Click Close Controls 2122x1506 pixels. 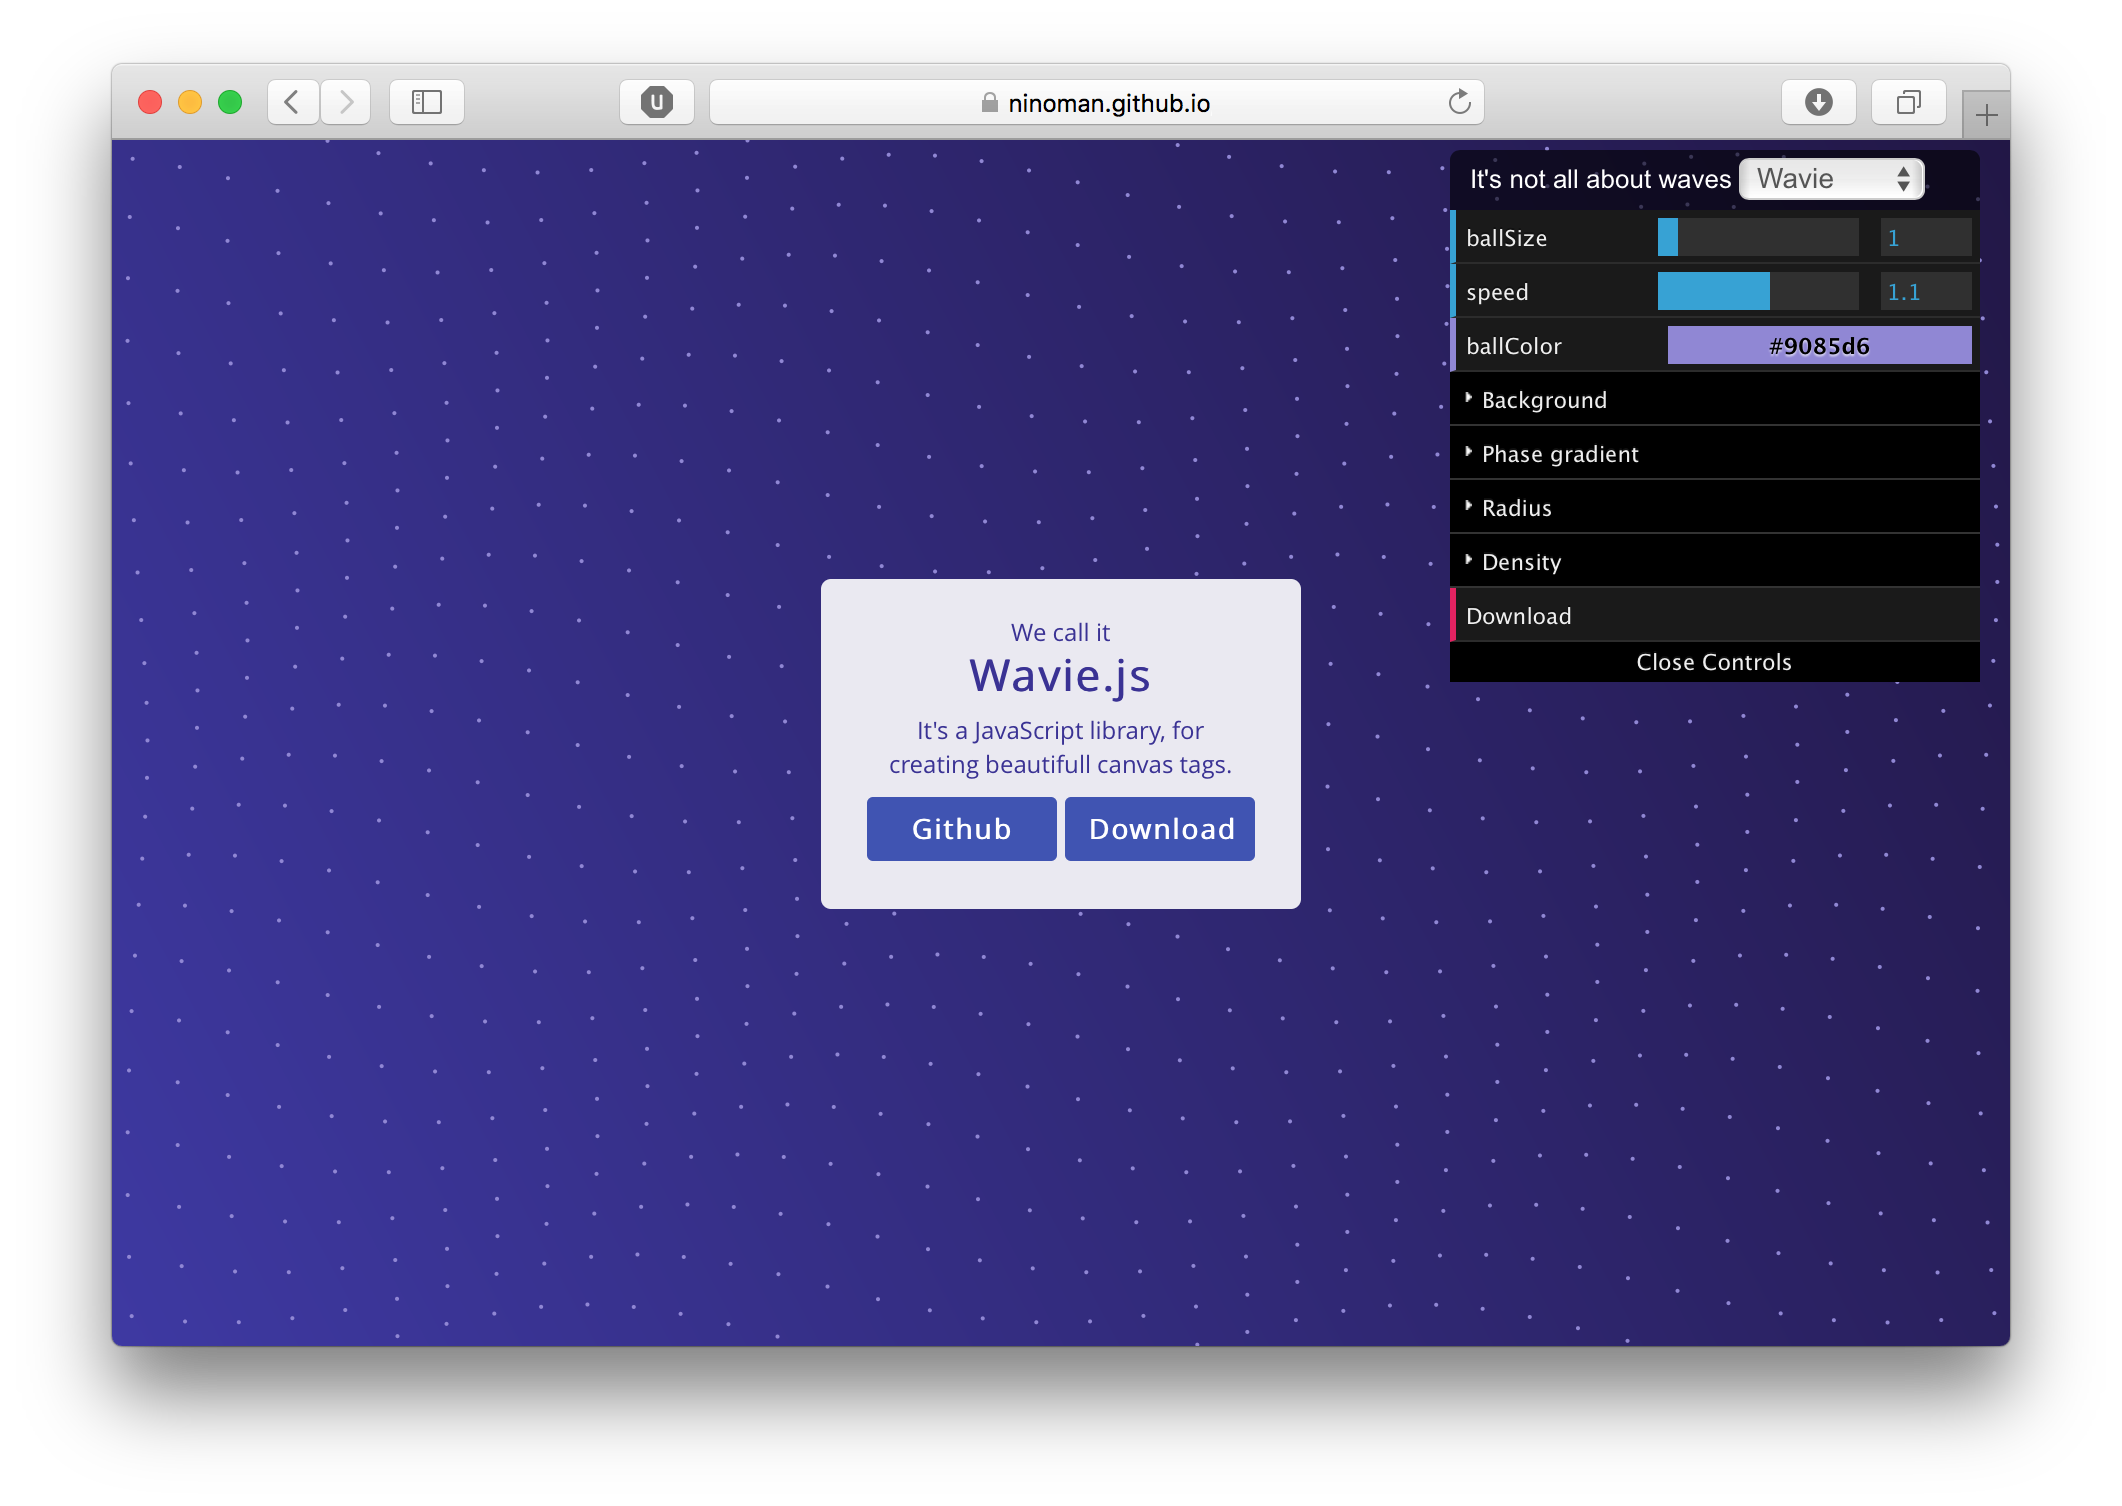(1713, 661)
